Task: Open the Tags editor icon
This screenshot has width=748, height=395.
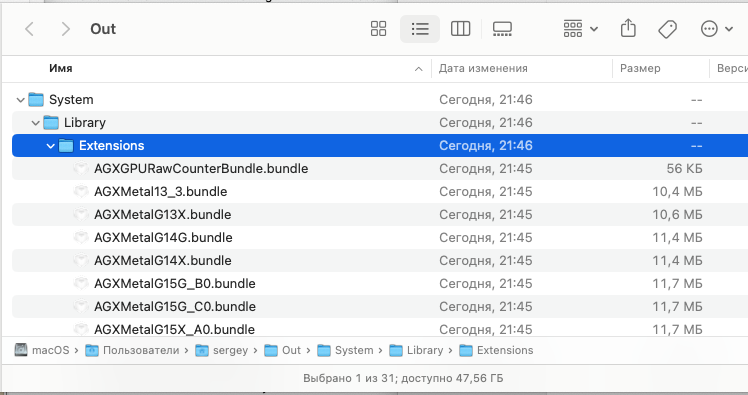Action: coord(667,29)
